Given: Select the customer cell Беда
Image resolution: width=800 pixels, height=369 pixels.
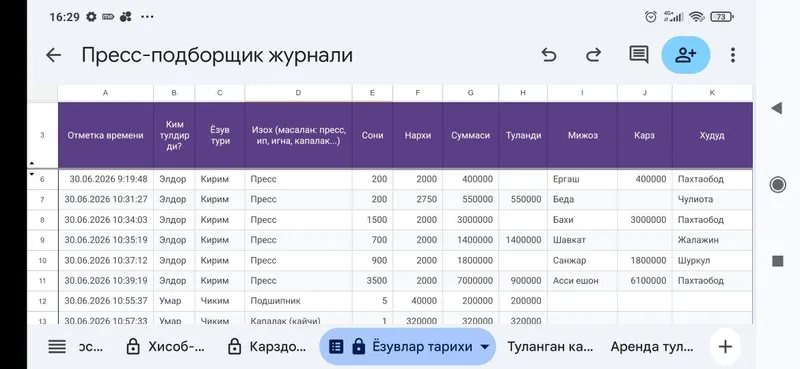Looking at the screenshot, I should click(x=583, y=200).
